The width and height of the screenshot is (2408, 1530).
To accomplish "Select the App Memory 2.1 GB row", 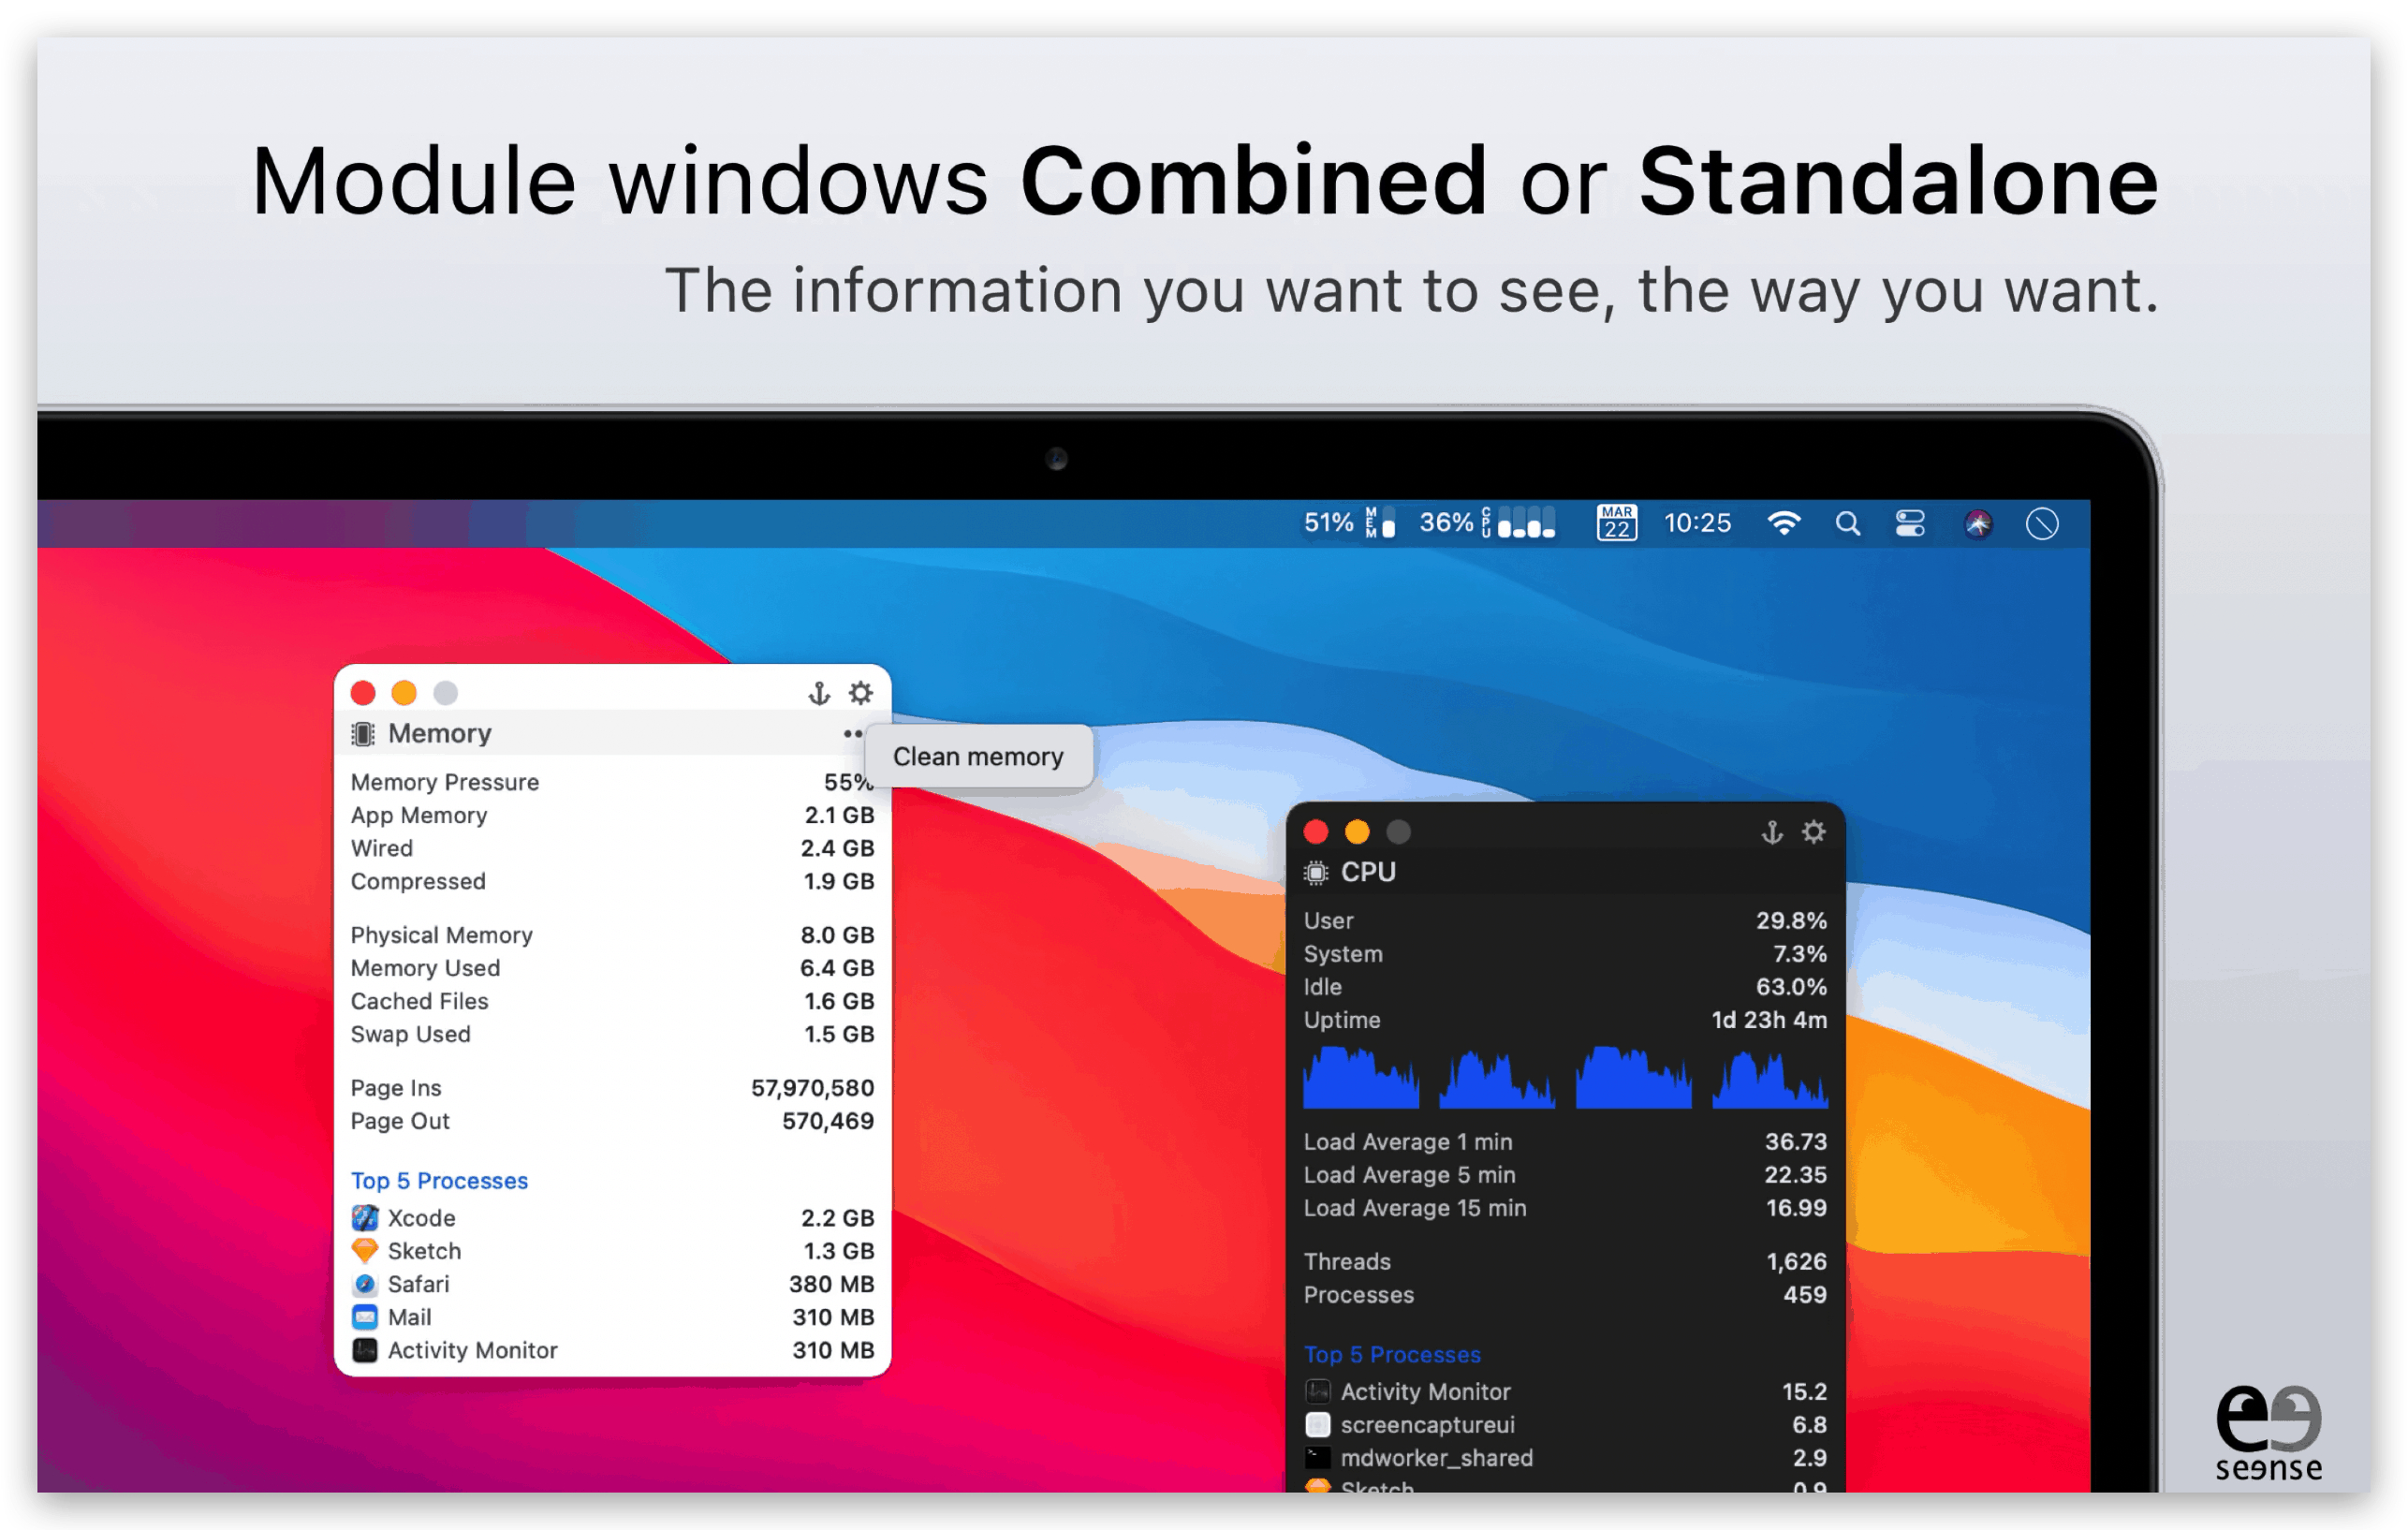I will [x=612, y=815].
